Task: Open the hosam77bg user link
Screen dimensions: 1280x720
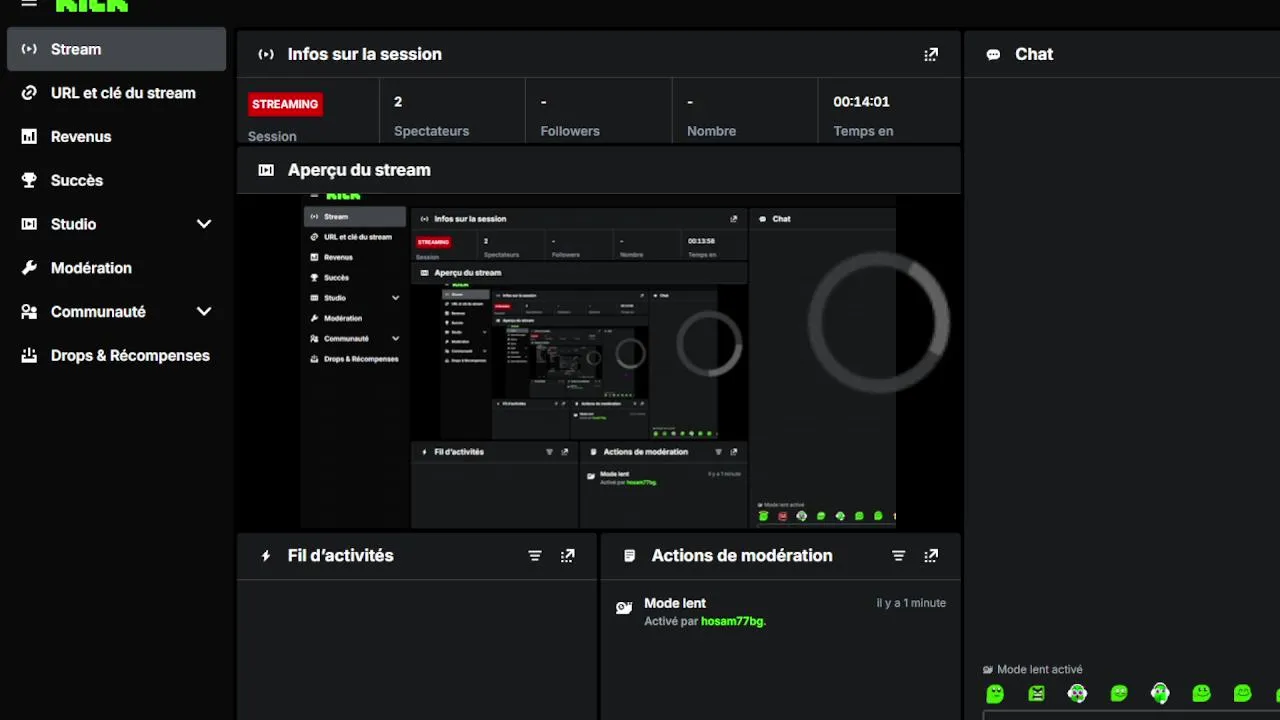Action: coord(732,621)
